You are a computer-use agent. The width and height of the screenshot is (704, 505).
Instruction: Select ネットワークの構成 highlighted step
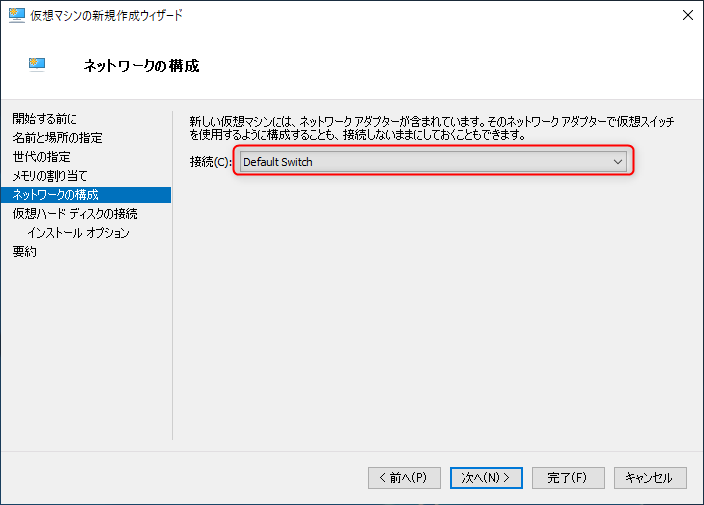[x=86, y=195]
